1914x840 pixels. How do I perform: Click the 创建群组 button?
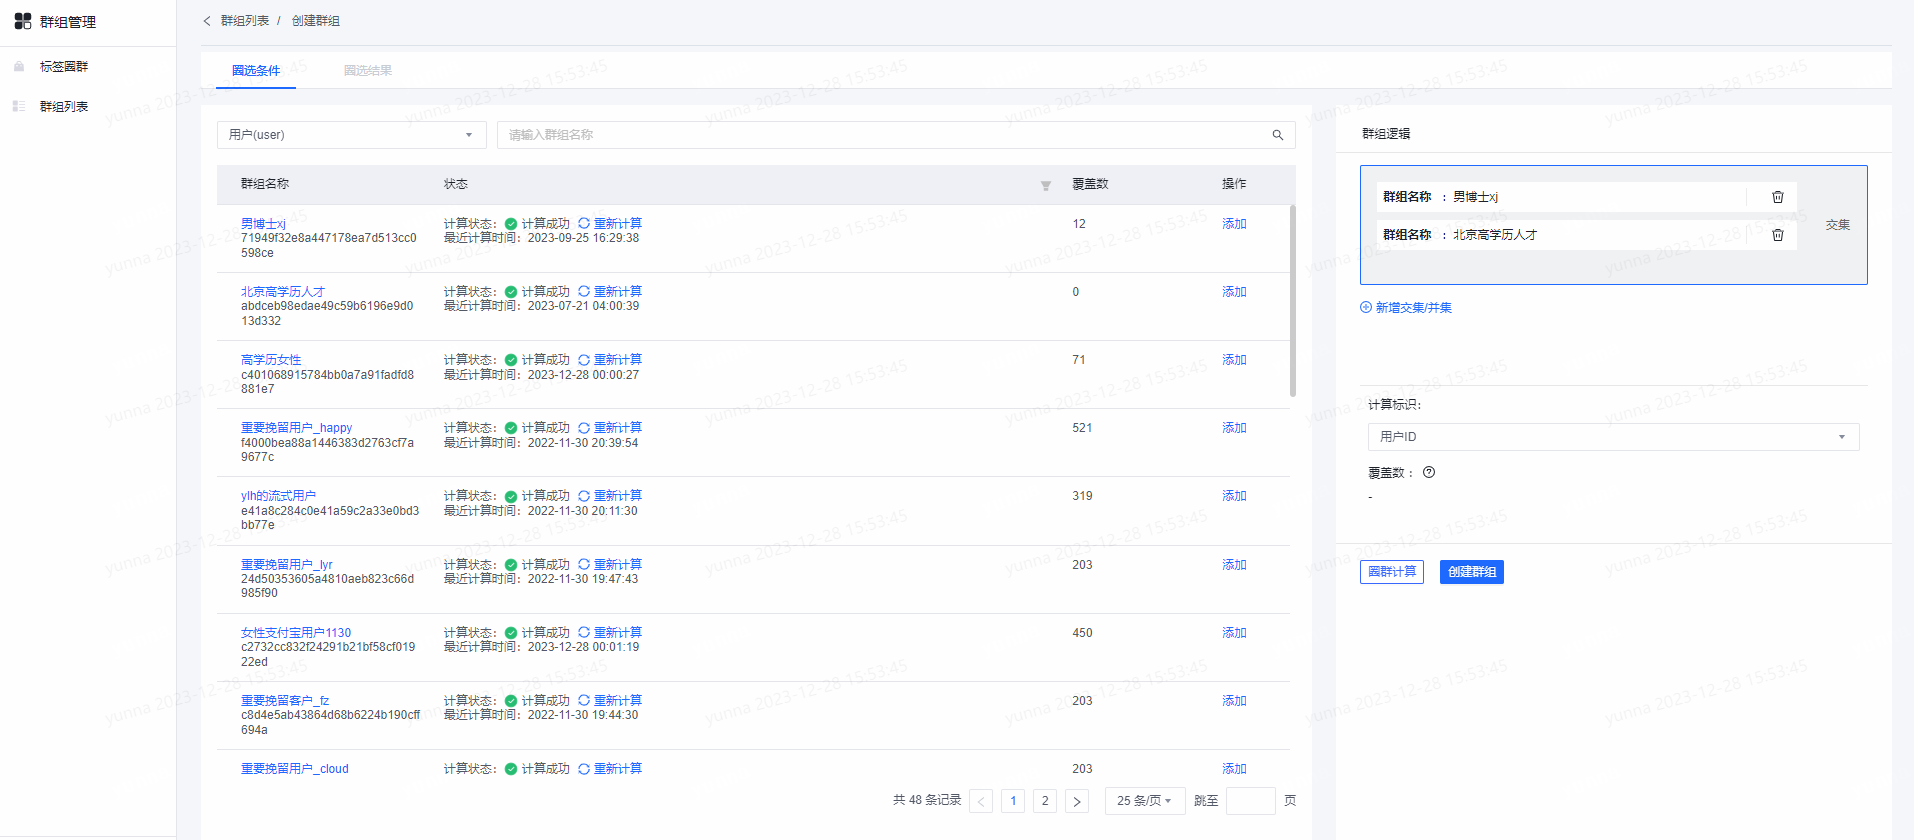[1472, 572]
